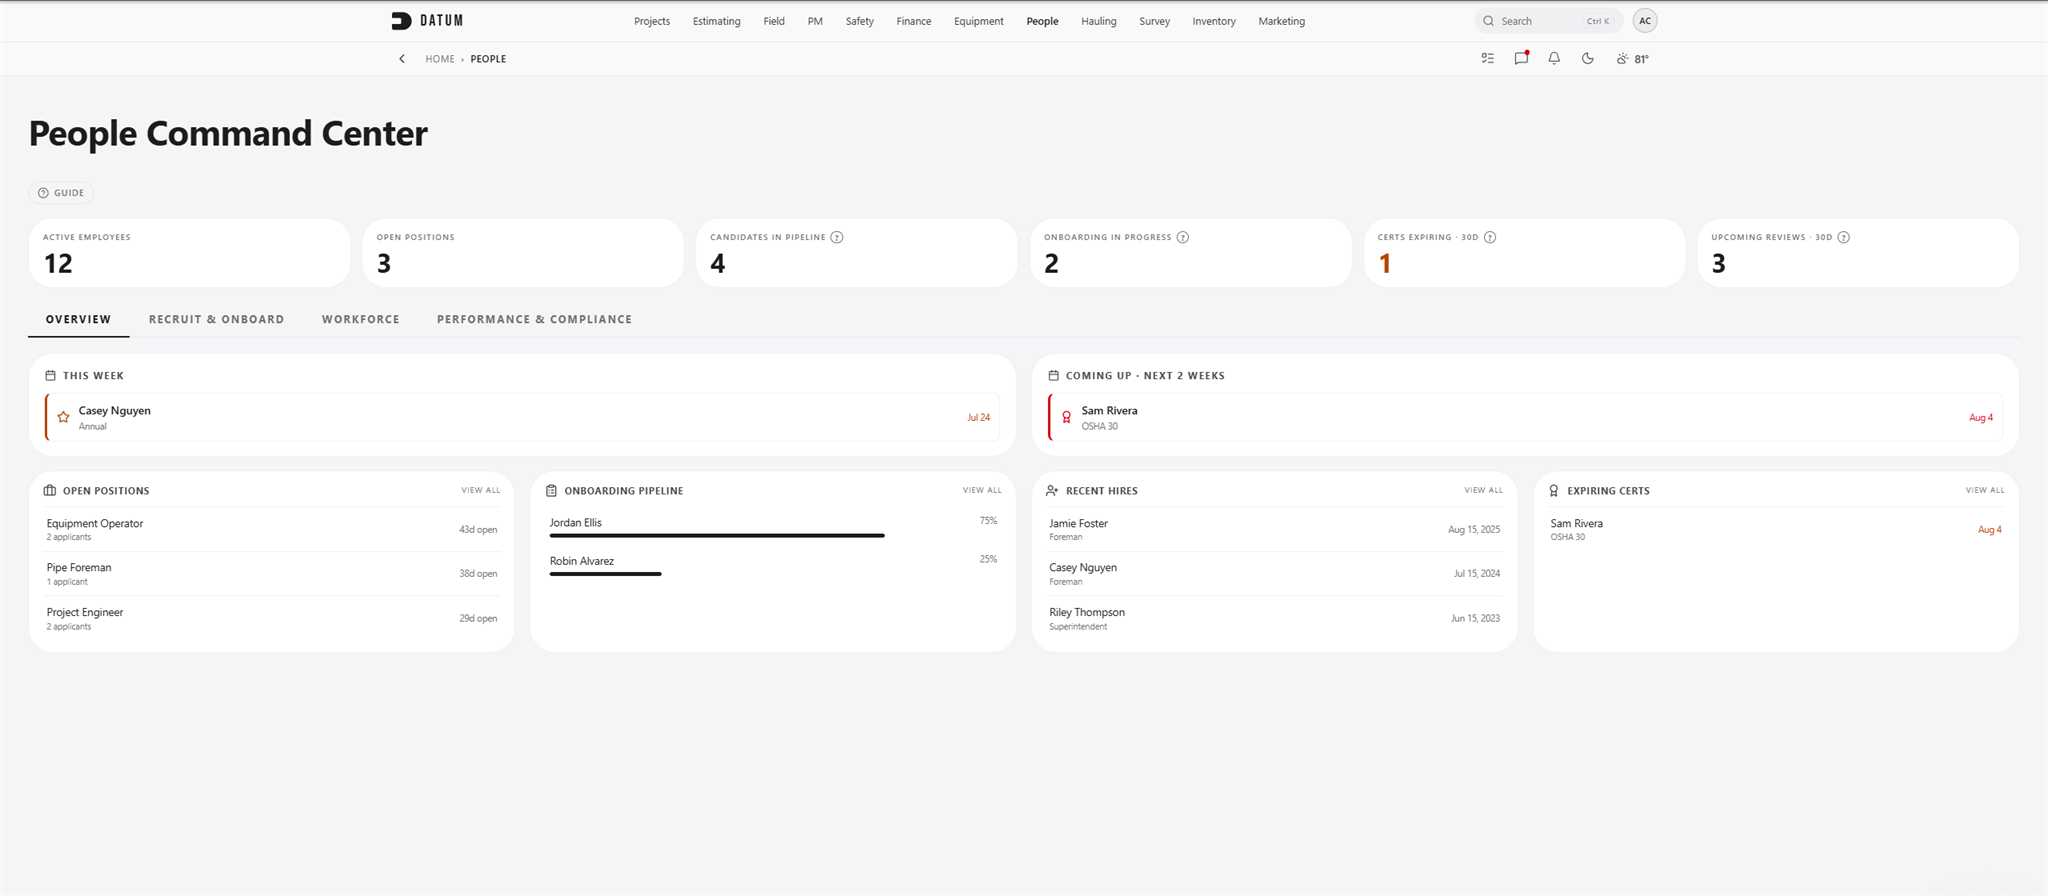View all Expiring Certs
This screenshot has height=896, width=2048.
[1985, 491]
